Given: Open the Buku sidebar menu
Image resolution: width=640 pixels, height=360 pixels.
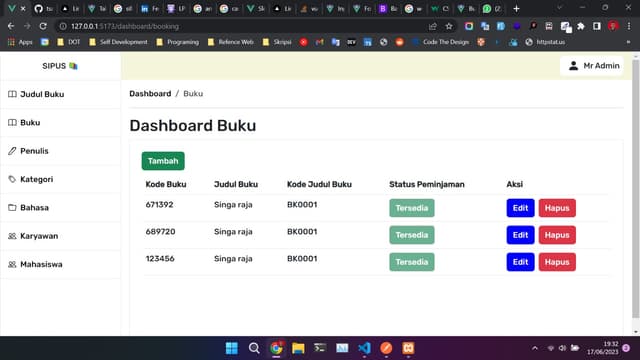Looking at the screenshot, I should click(x=60, y=122).
